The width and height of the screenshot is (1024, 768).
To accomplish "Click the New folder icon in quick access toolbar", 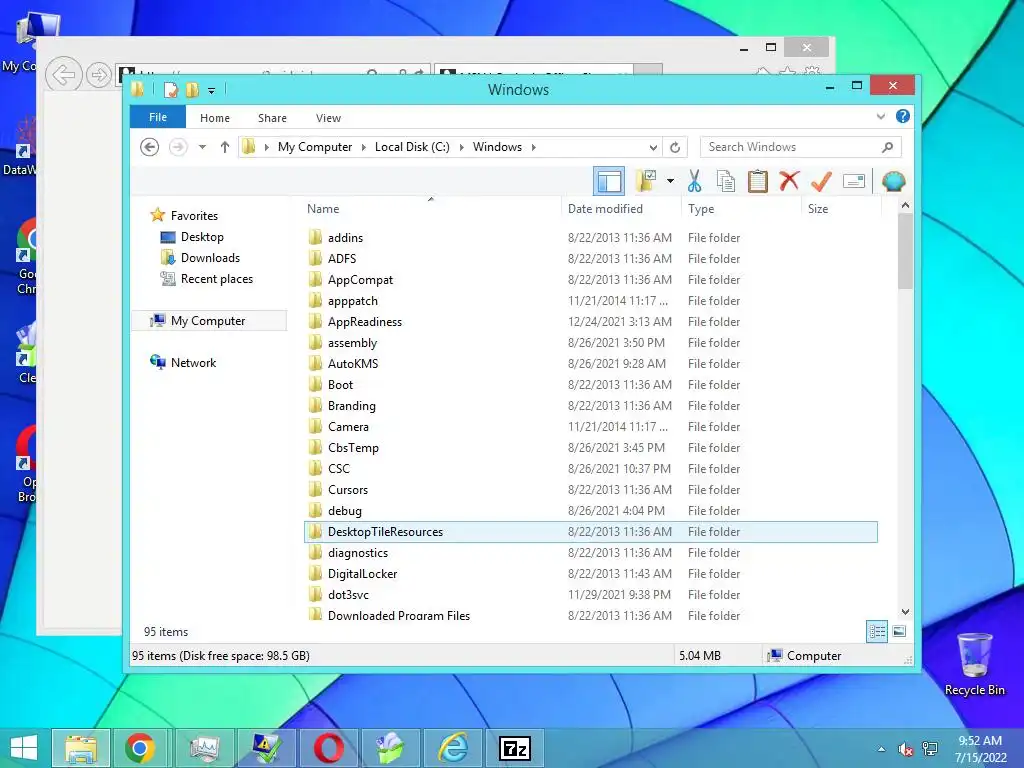I will pyautogui.click(x=192, y=90).
